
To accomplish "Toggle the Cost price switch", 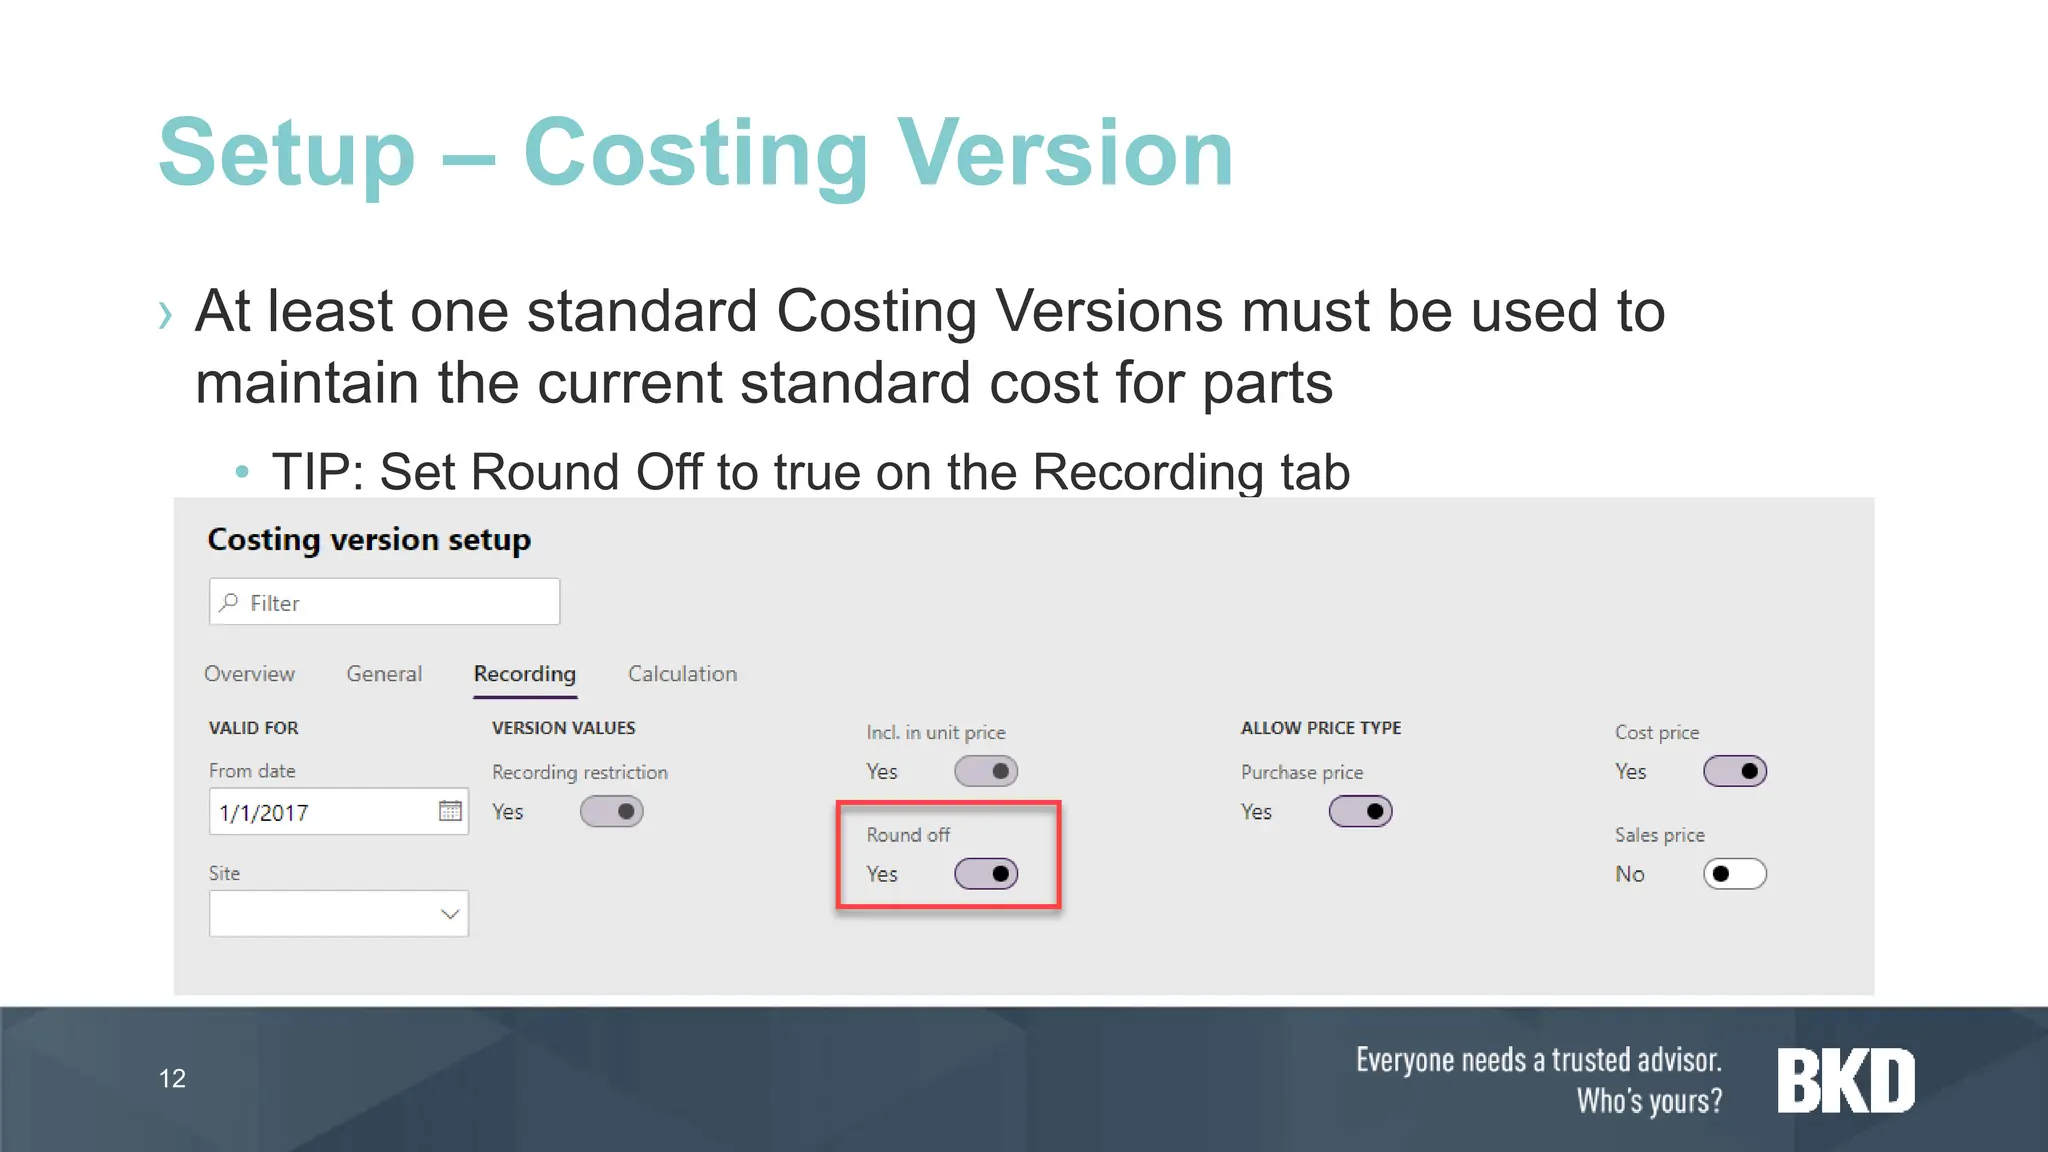I will click(1735, 771).
